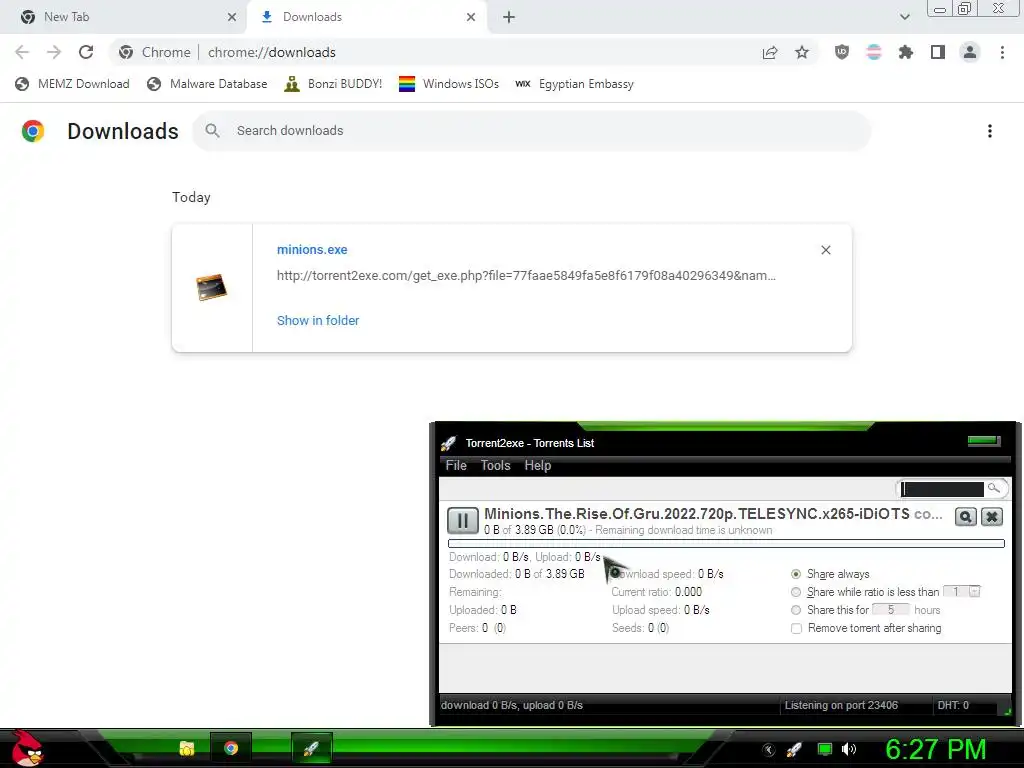Remove the Minions torrent with the X icon
This screenshot has height=768, width=1024.
point(992,517)
